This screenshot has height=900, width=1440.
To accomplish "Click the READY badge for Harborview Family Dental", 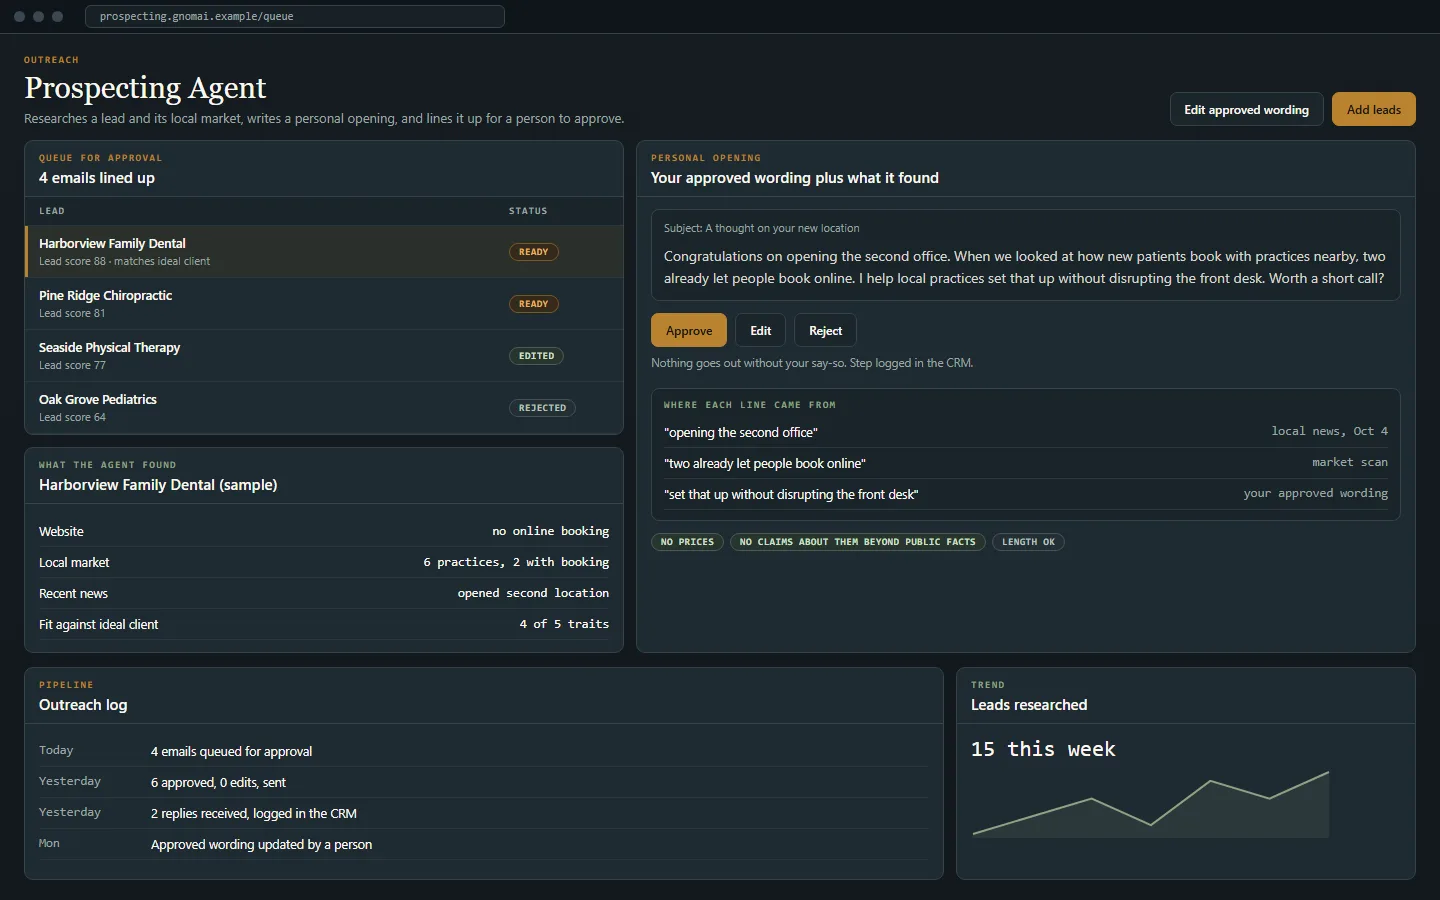I will pyautogui.click(x=533, y=252).
